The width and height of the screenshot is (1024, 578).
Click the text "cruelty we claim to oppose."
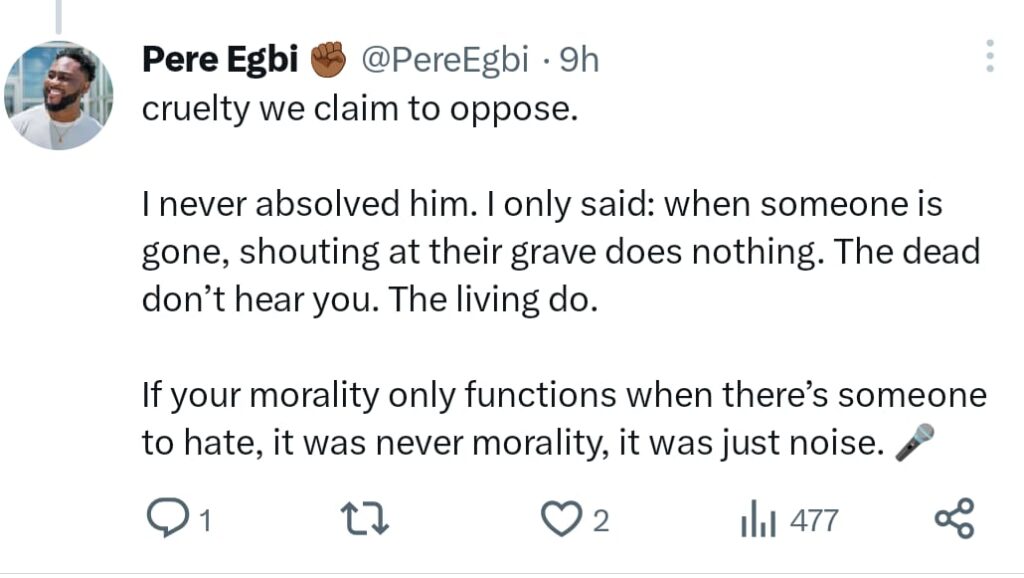click(x=360, y=109)
